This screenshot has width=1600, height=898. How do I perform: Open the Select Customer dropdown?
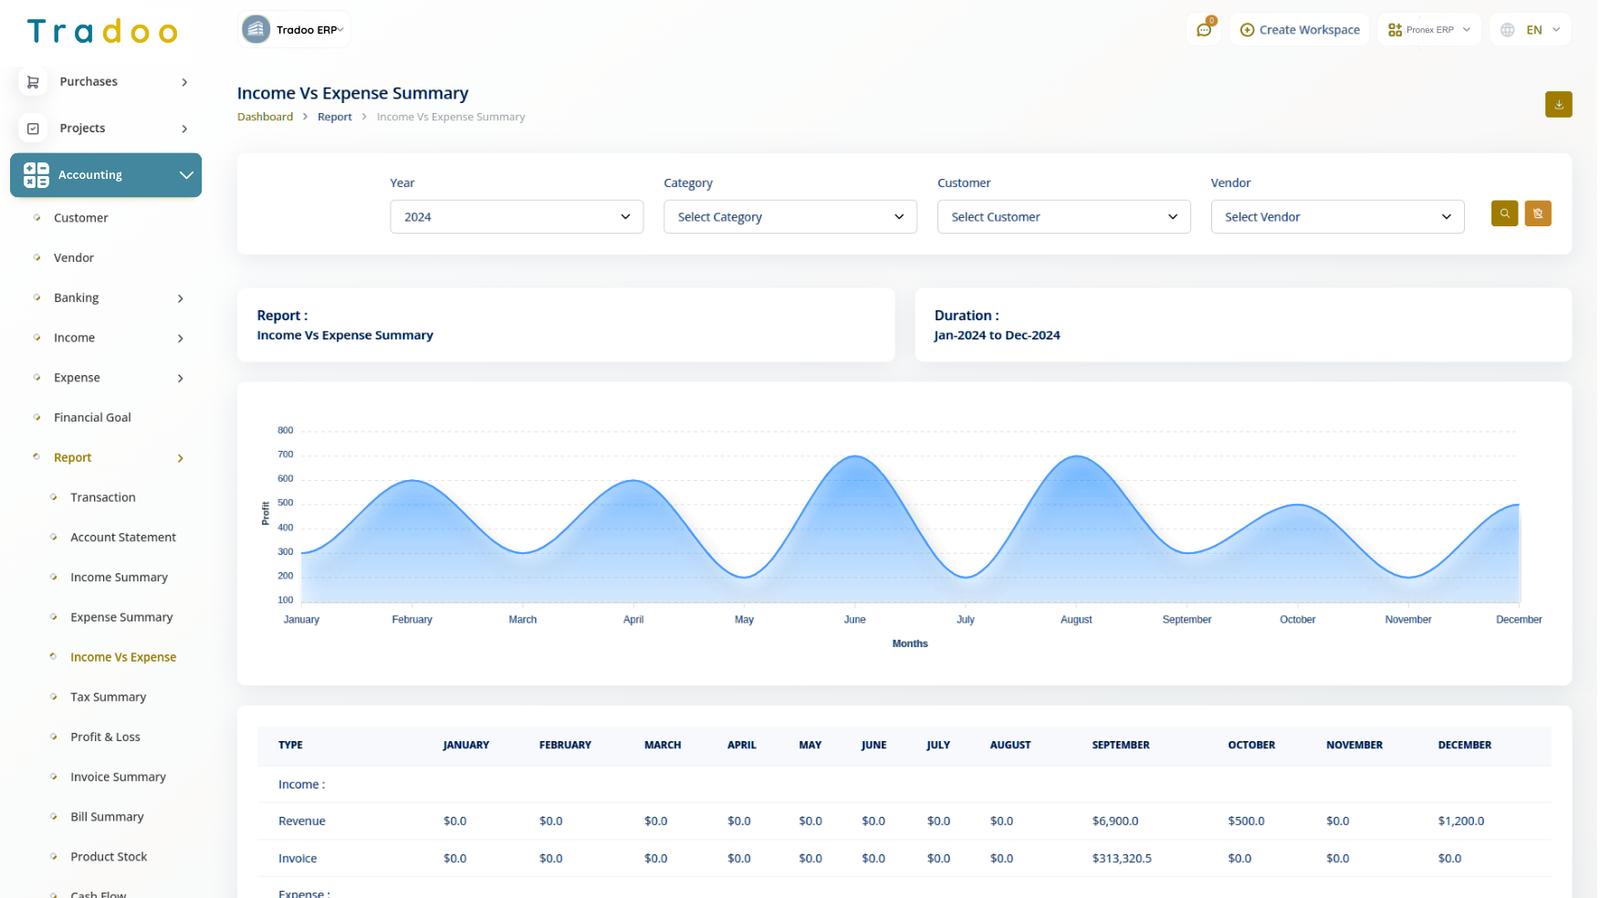(1063, 217)
